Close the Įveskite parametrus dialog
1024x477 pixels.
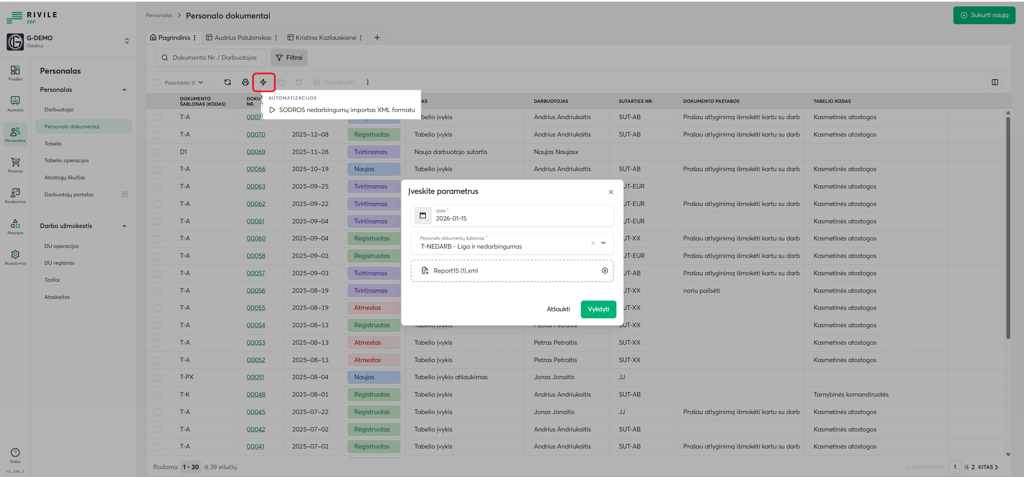611,192
